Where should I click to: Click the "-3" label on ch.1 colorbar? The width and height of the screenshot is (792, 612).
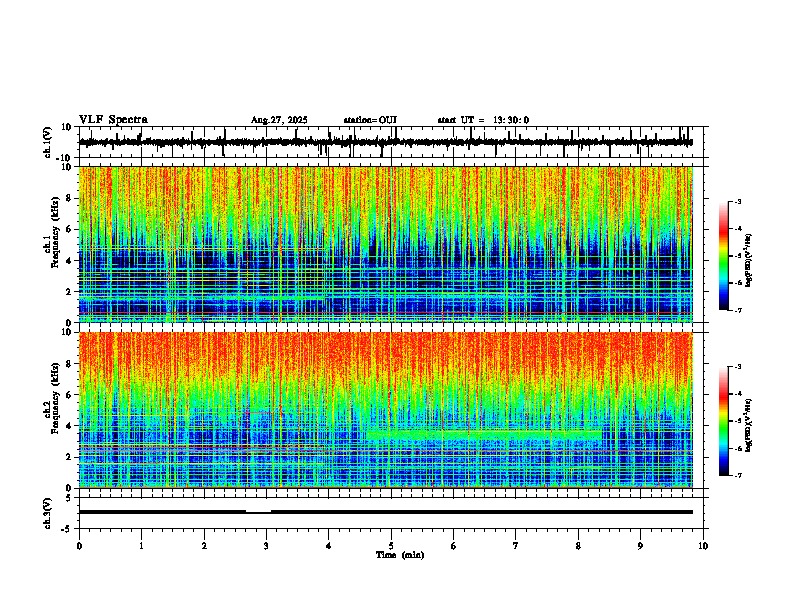(x=737, y=201)
